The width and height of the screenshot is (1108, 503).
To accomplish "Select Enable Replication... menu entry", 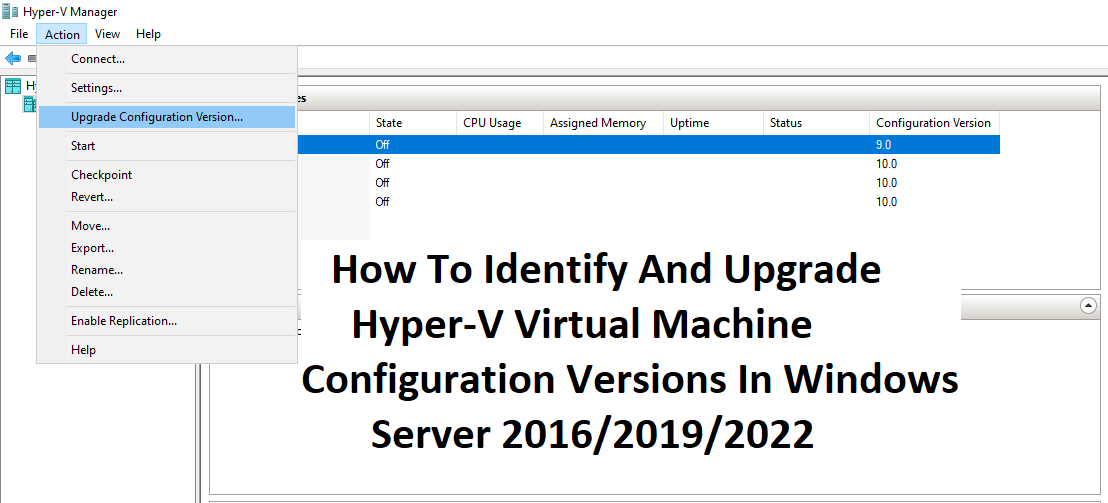I will tap(167, 321).
